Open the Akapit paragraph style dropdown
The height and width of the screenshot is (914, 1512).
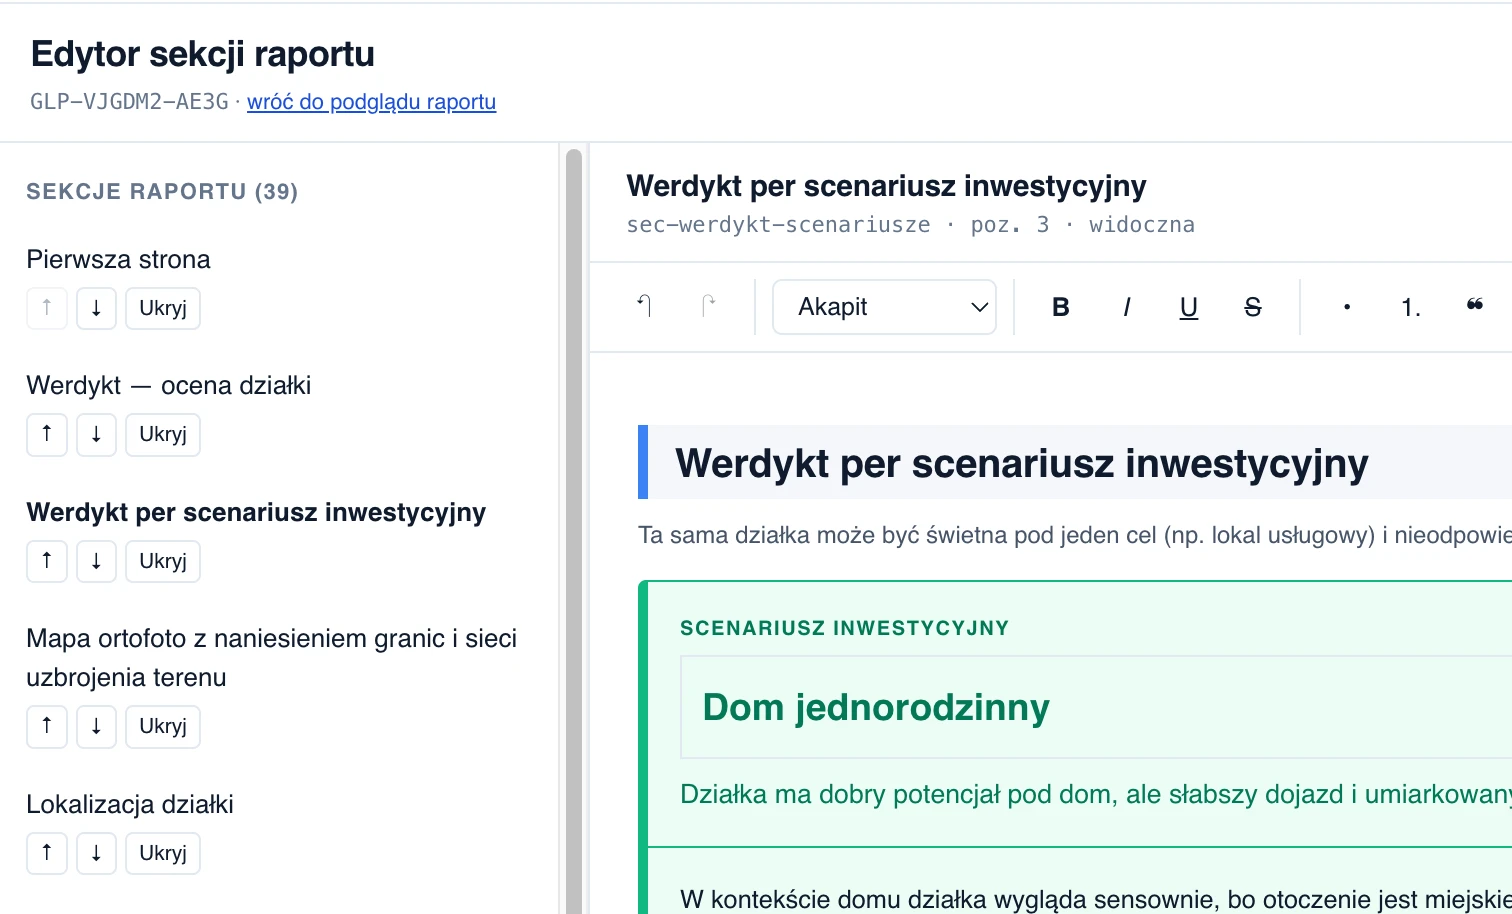tap(884, 307)
